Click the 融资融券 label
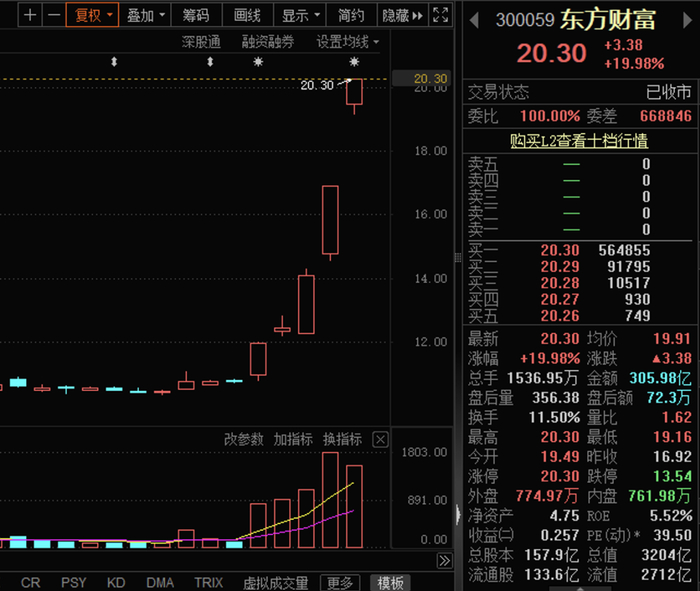The height and width of the screenshot is (591, 700). pyautogui.click(x=267, y=42)
